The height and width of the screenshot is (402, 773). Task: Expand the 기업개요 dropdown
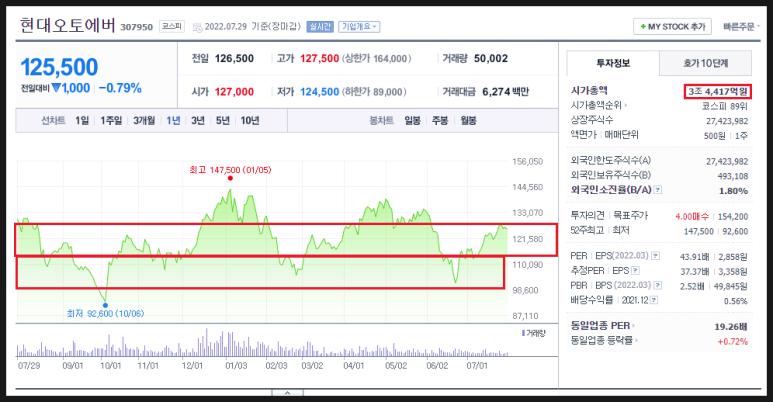pos(359,27)
